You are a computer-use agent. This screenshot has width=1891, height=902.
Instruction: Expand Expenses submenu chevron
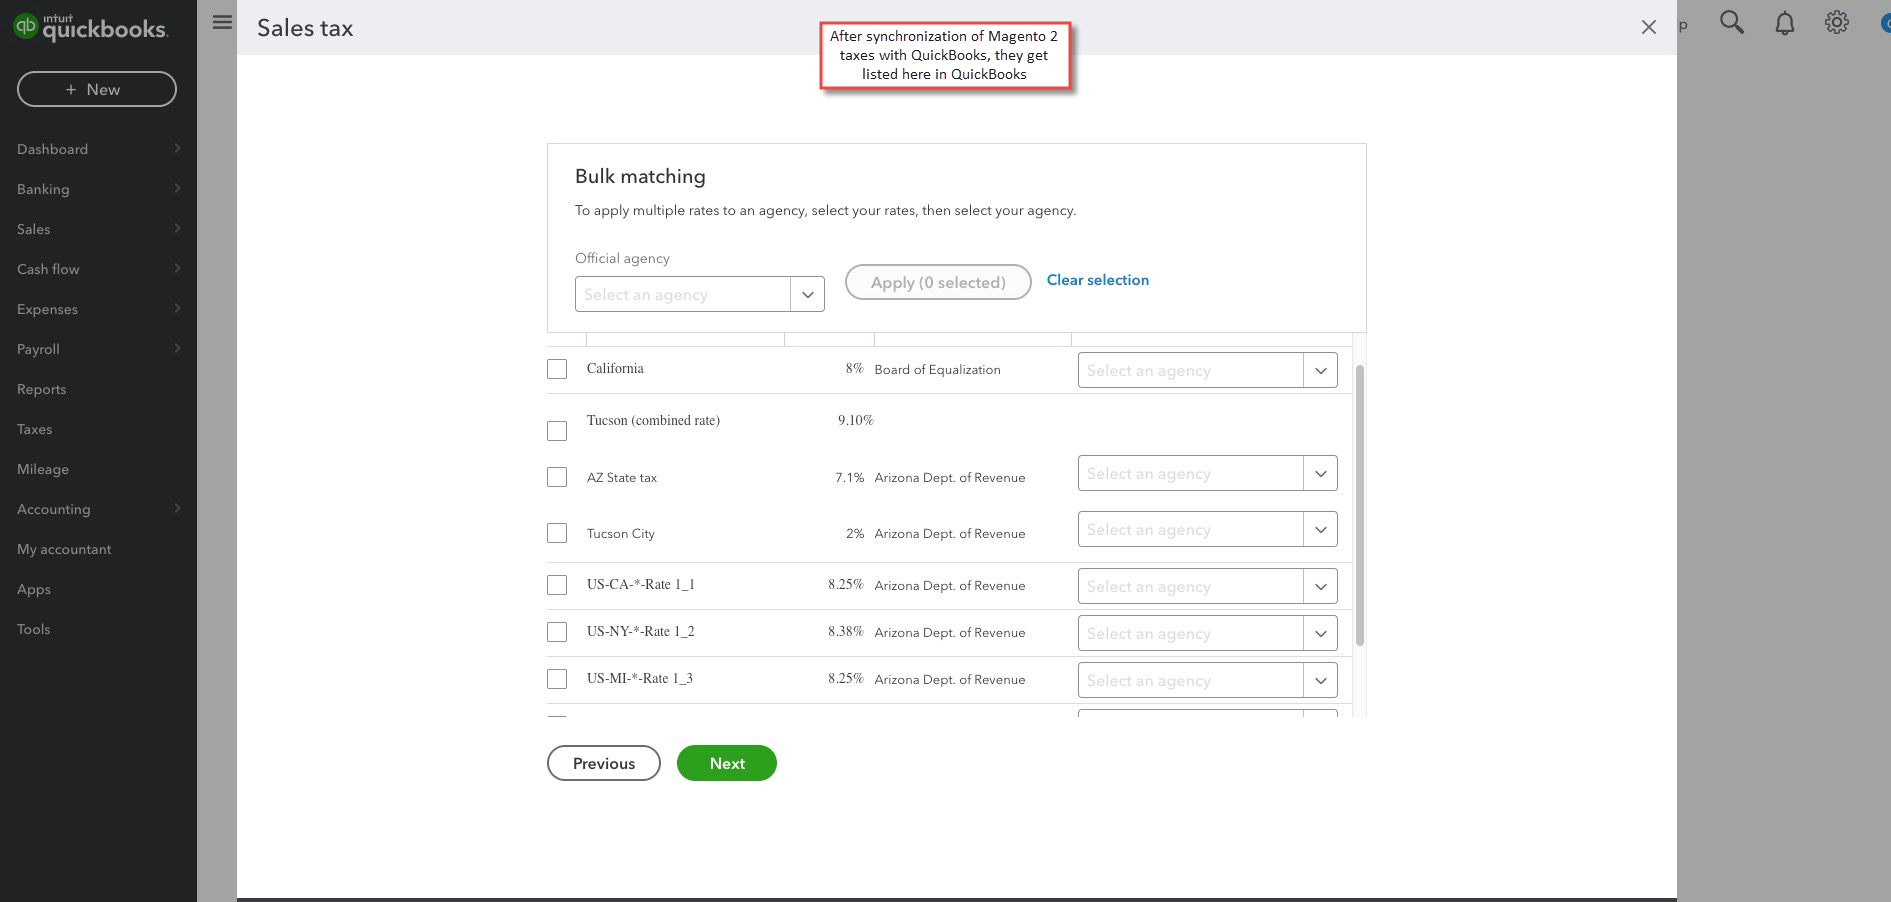click(x=177, y=308)
